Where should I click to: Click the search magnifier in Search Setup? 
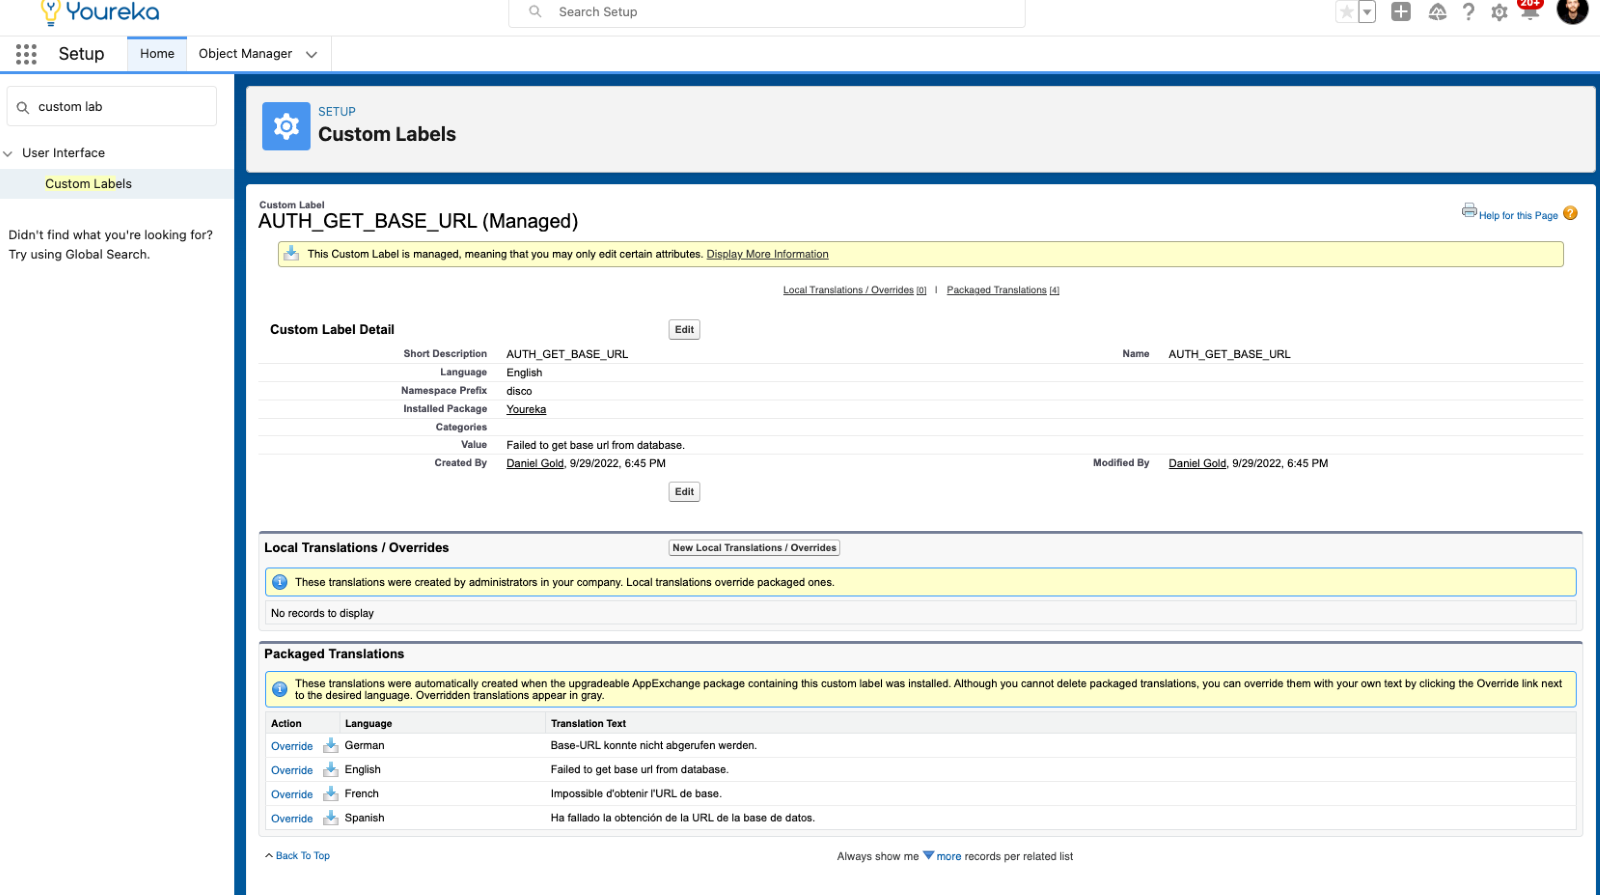tap(535, 12)
